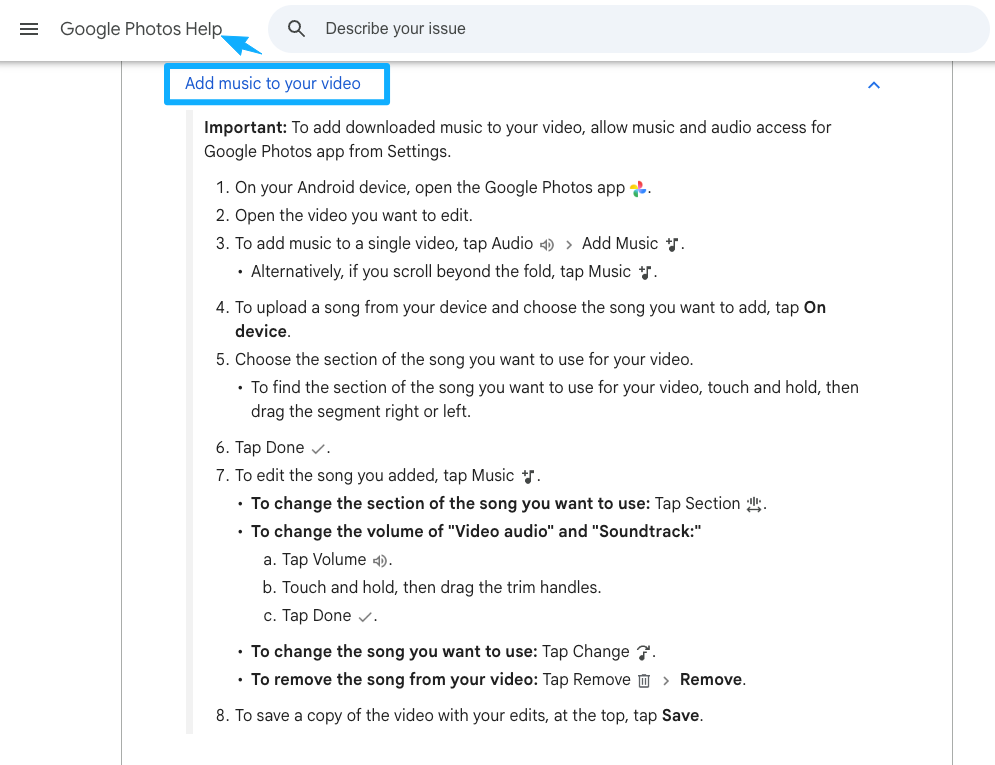
Task: Click the chevron between Audio and Add Music
Action: (x=569, y=245)
